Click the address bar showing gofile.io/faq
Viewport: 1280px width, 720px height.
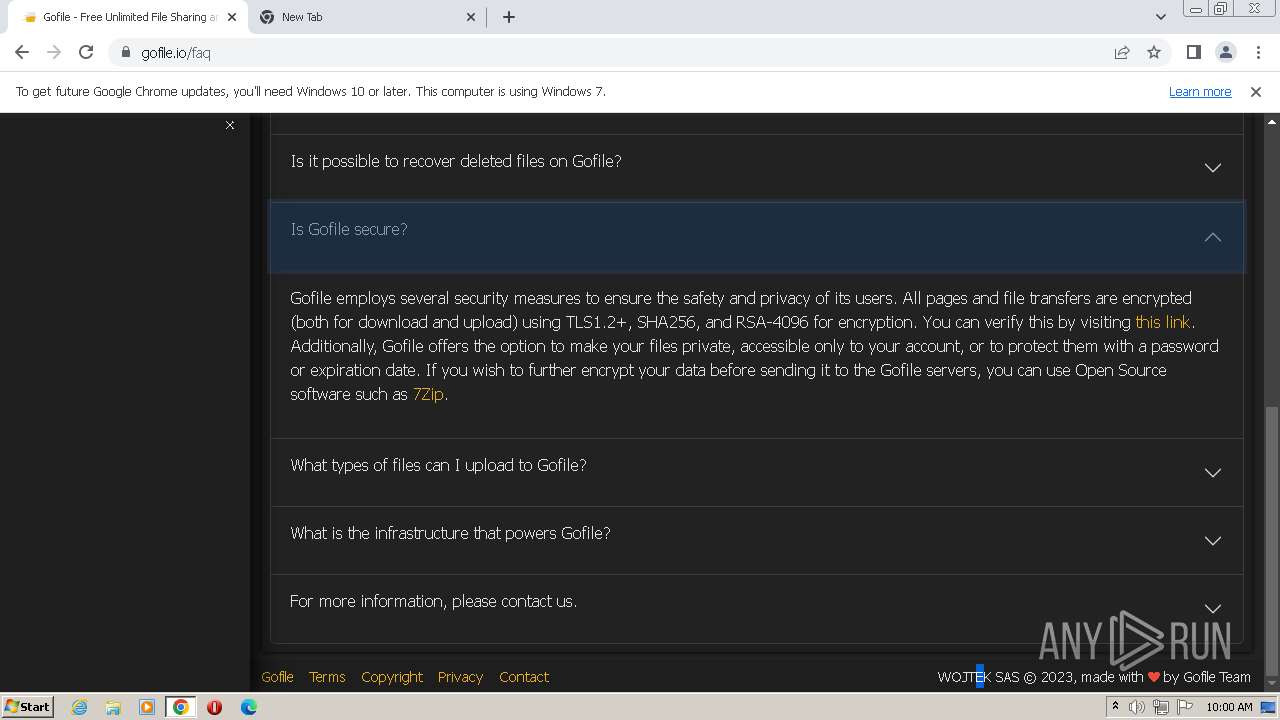point(610,52)
